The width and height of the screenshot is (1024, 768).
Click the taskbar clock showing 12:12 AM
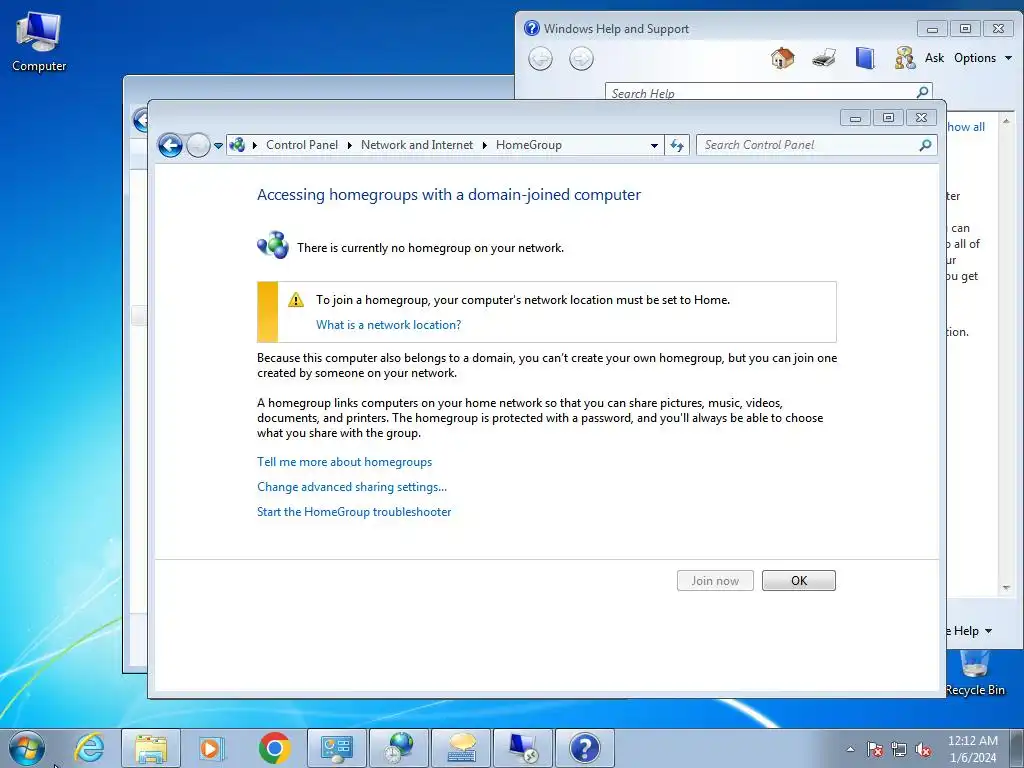972,749
